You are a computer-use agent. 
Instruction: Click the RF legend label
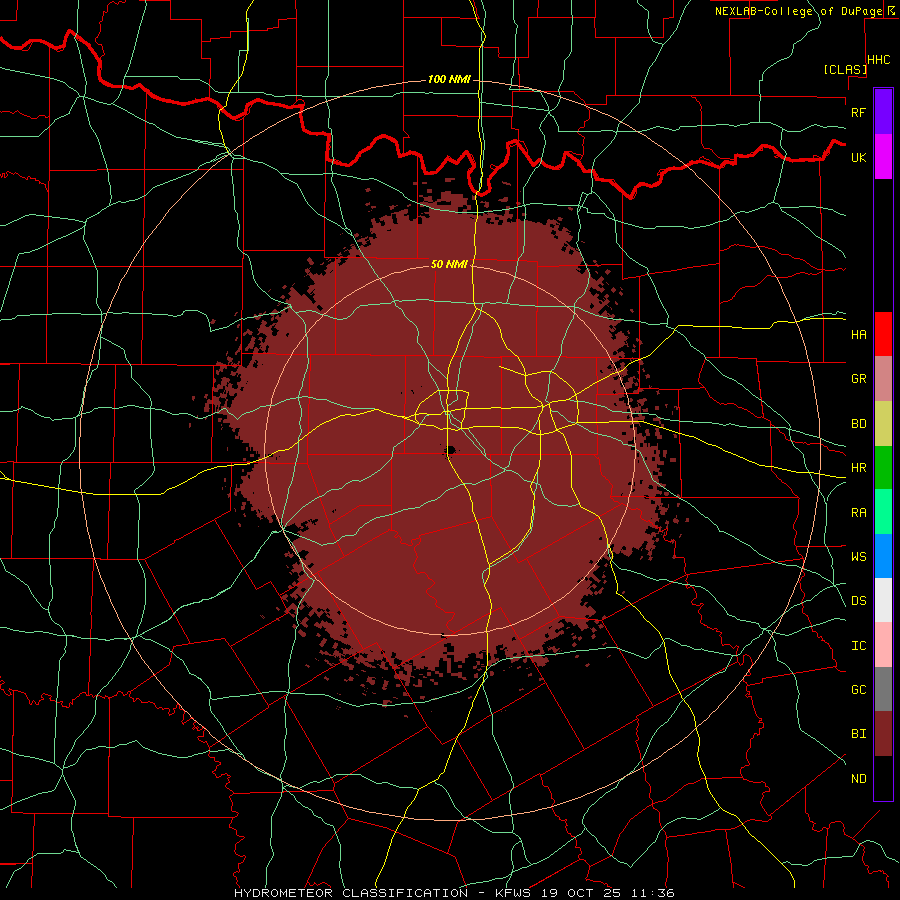[x=858, y=112]
